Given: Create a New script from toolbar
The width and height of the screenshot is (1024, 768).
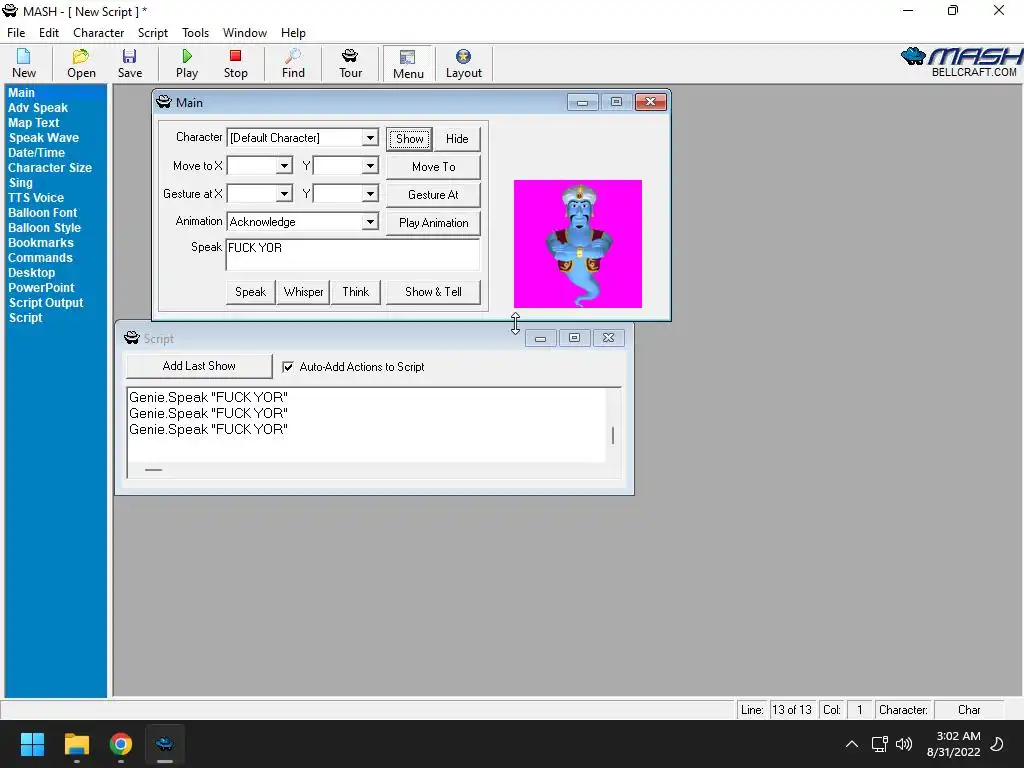Looking at the screenshot, I should (24, 63).
